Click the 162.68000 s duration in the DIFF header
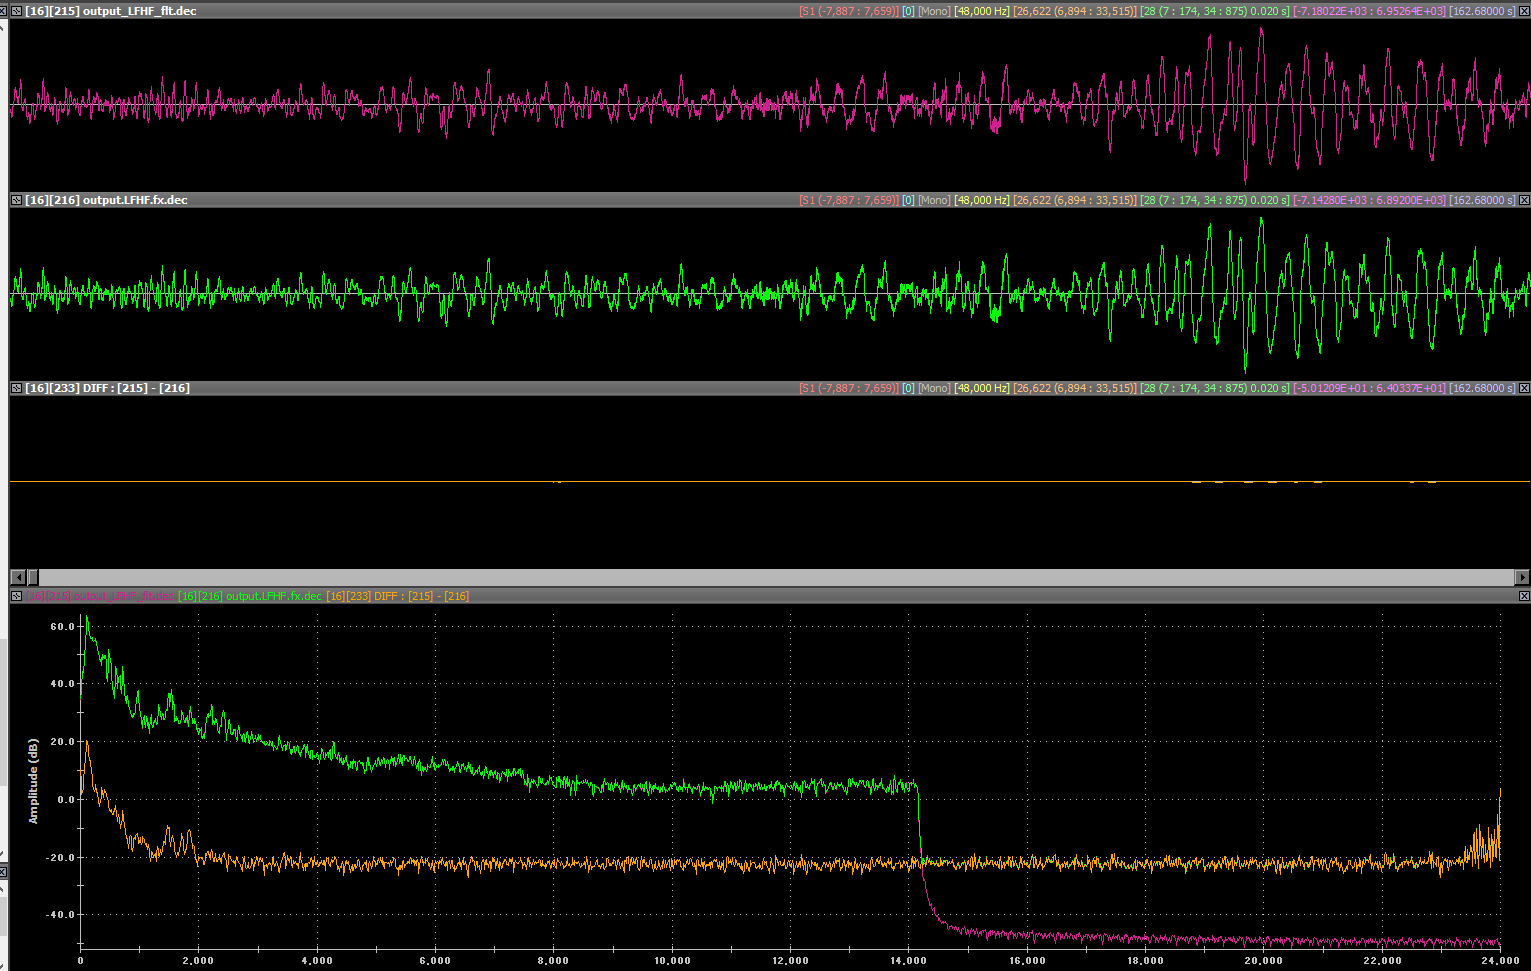 click(x=1482, y=388)
